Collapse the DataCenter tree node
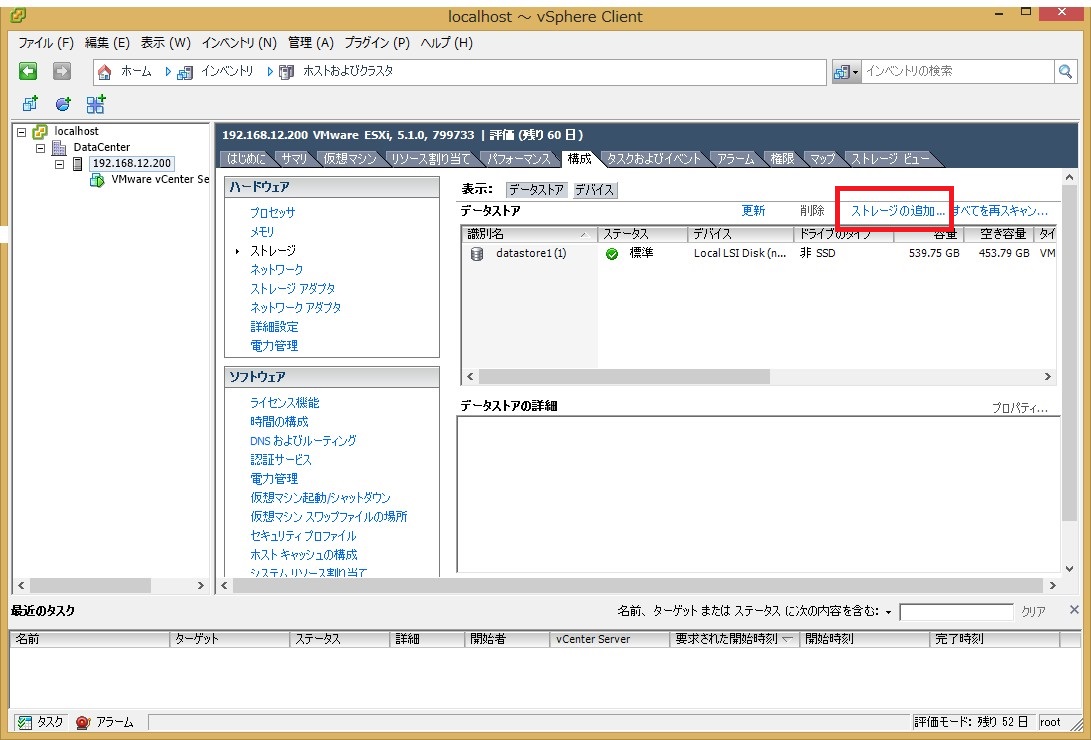The width and height of the screenshot is (1091, 740). [x=40, y=147]
